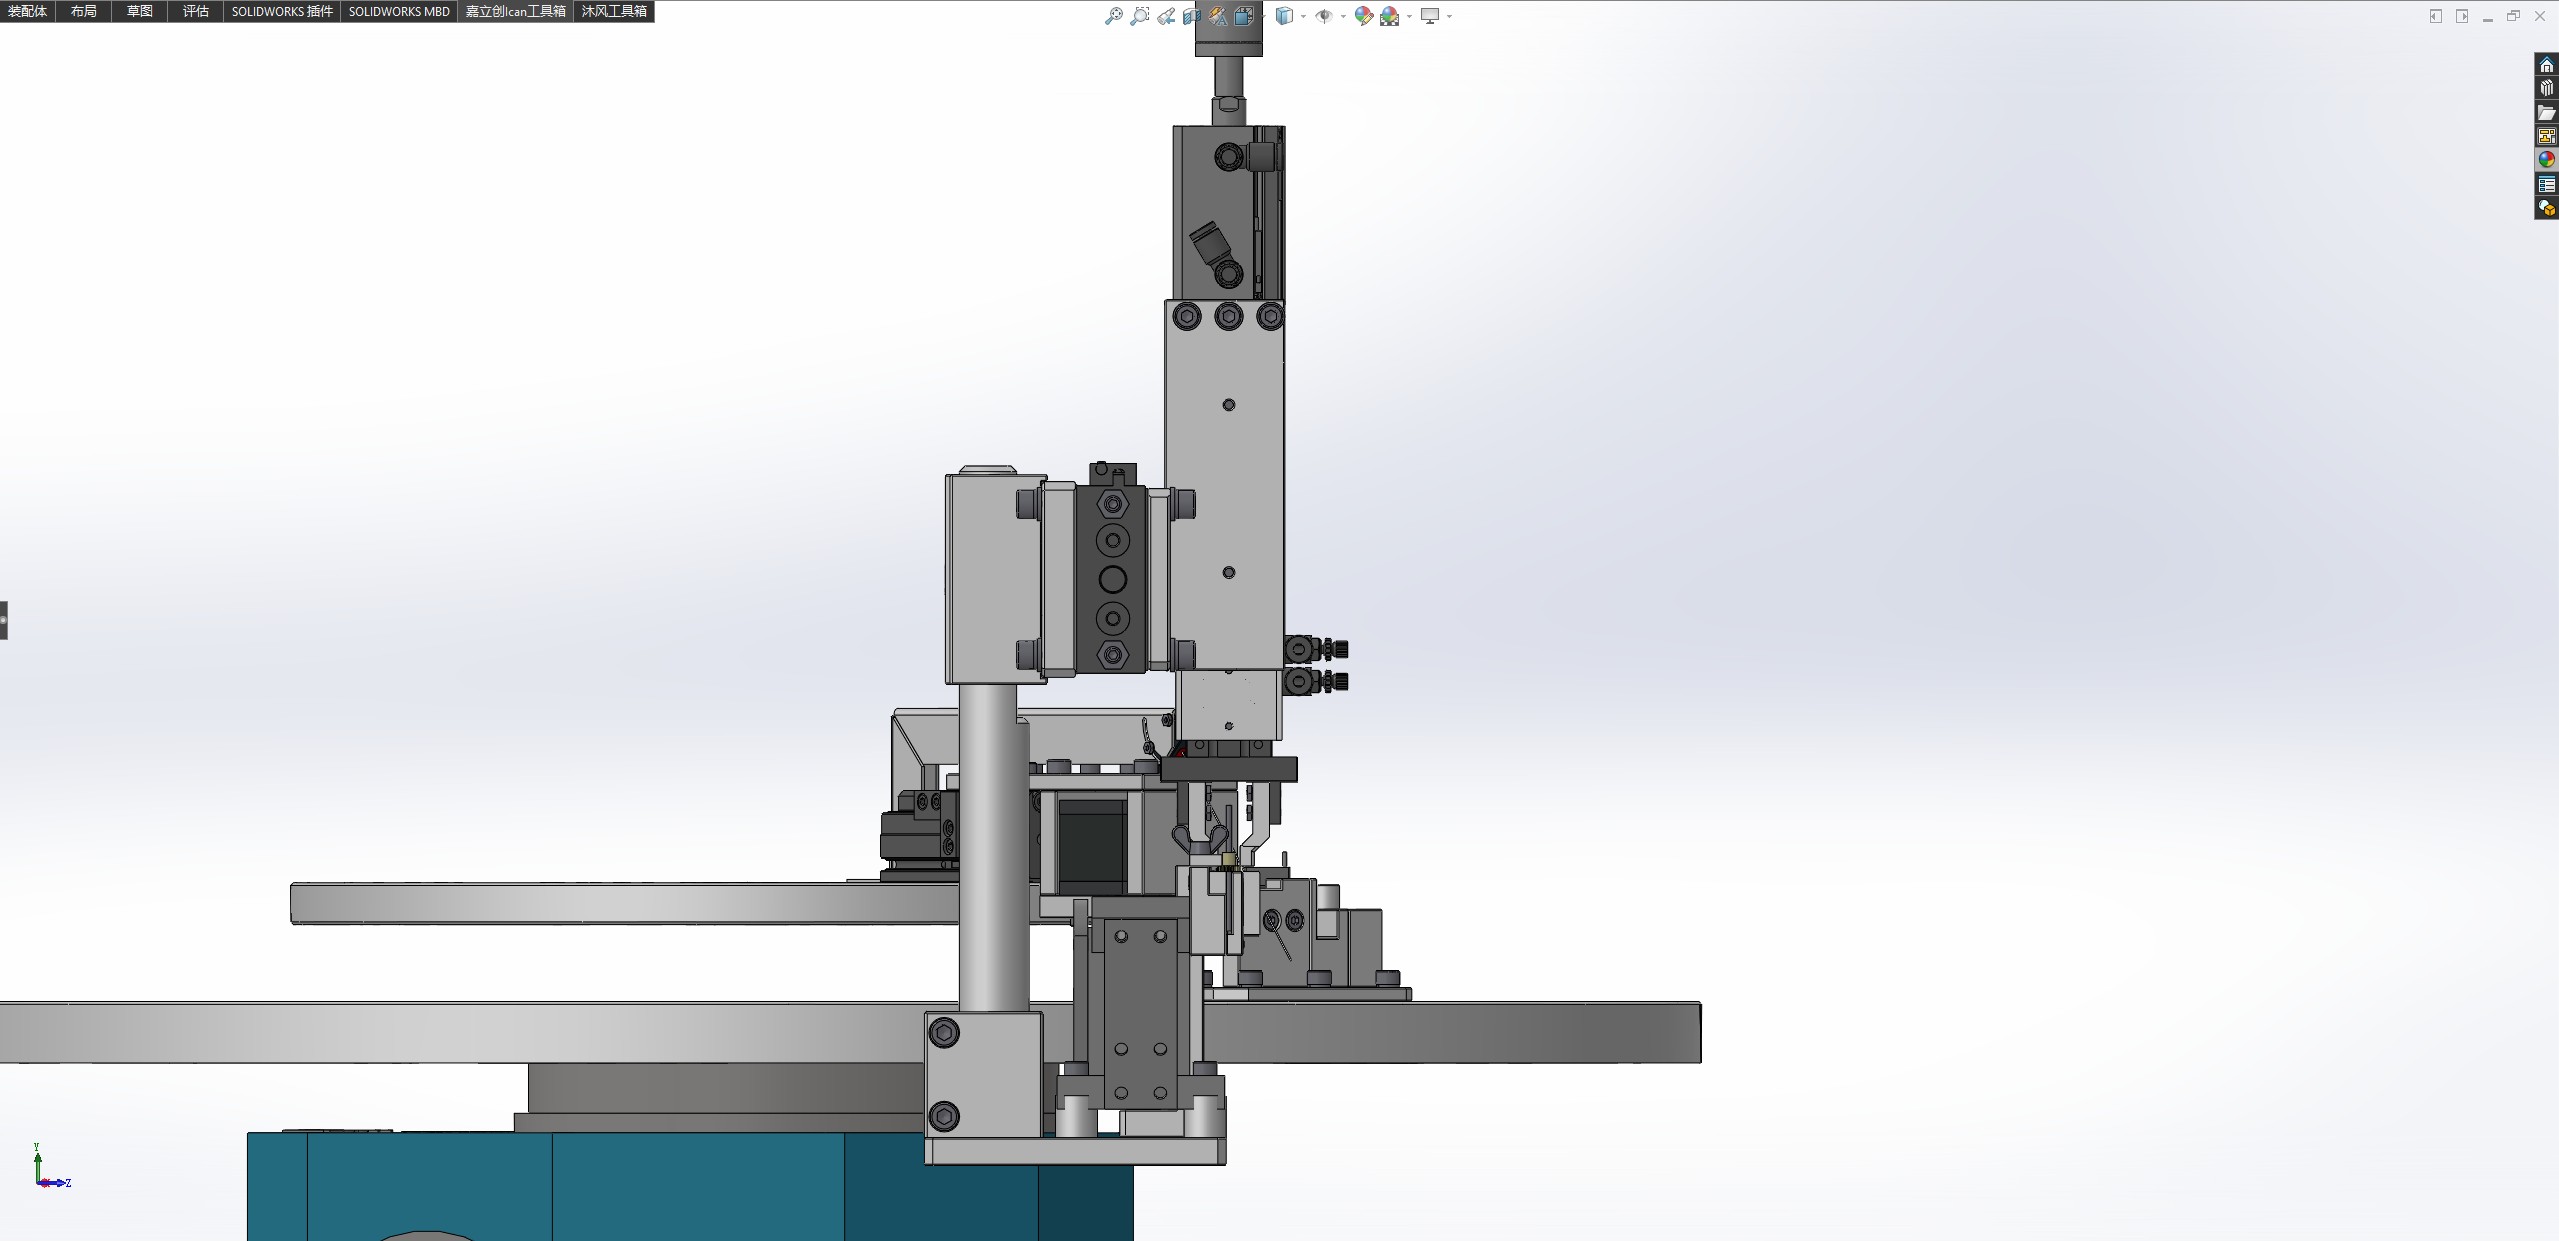Expand the hidden left panel handle

(4, 620)
